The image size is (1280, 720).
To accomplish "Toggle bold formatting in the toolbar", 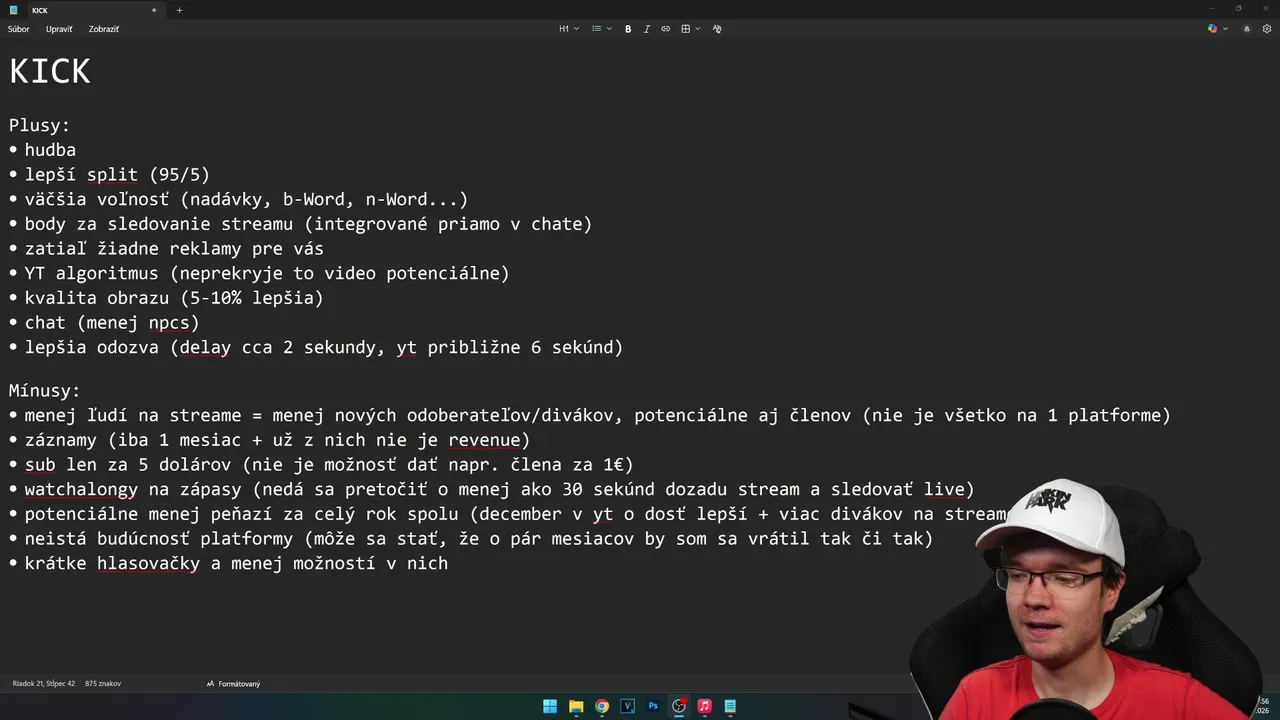I will (x=628, y=29).
